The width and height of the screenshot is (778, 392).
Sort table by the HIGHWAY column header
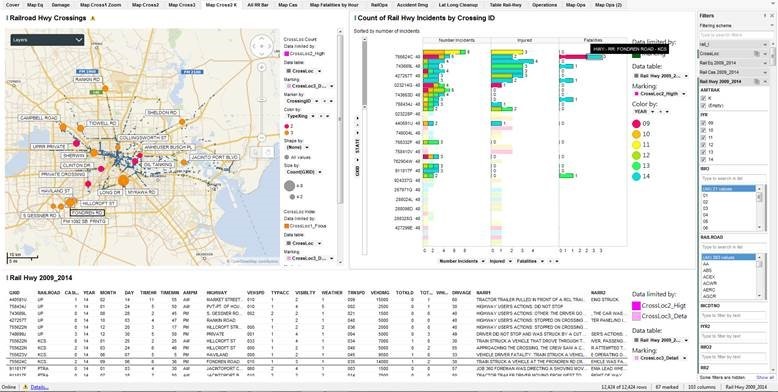(x=217, y=293)
